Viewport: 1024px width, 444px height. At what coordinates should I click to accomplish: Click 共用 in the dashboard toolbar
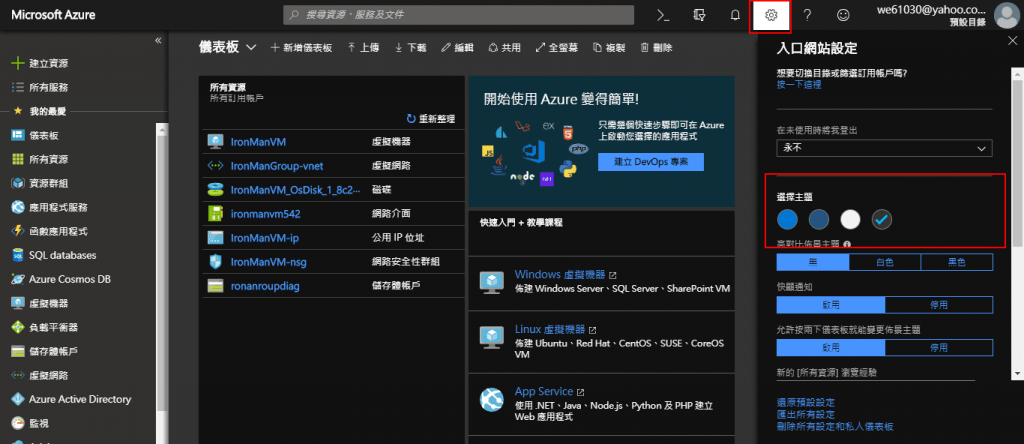coord(504,48)
